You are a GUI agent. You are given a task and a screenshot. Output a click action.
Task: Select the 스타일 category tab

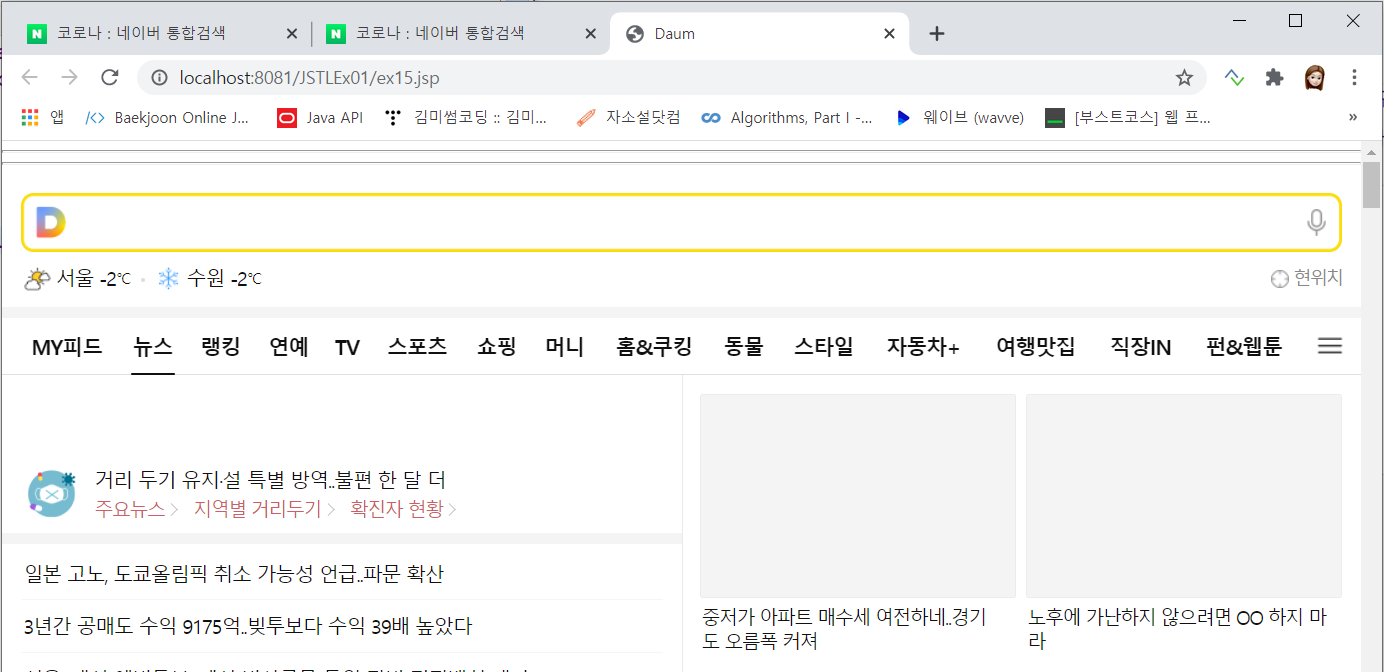point(824,347)
